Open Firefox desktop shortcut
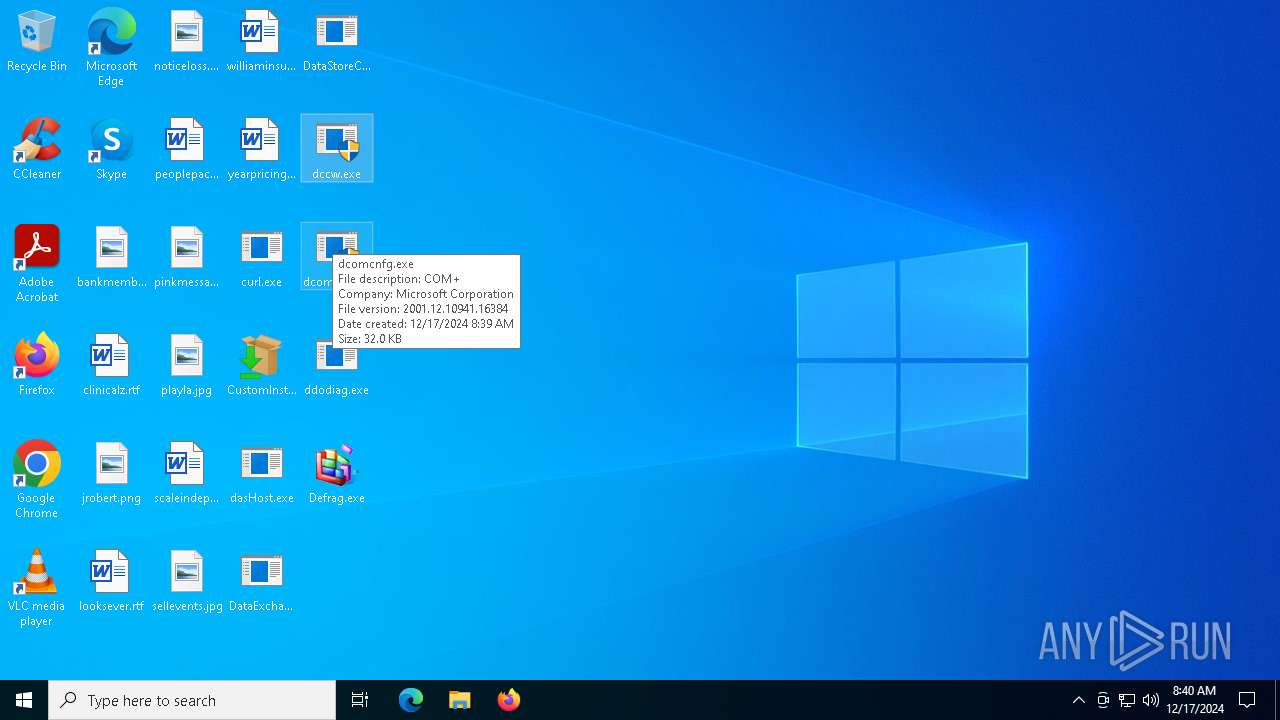This screenshot has width=1280, height=720. coord(37,366)
